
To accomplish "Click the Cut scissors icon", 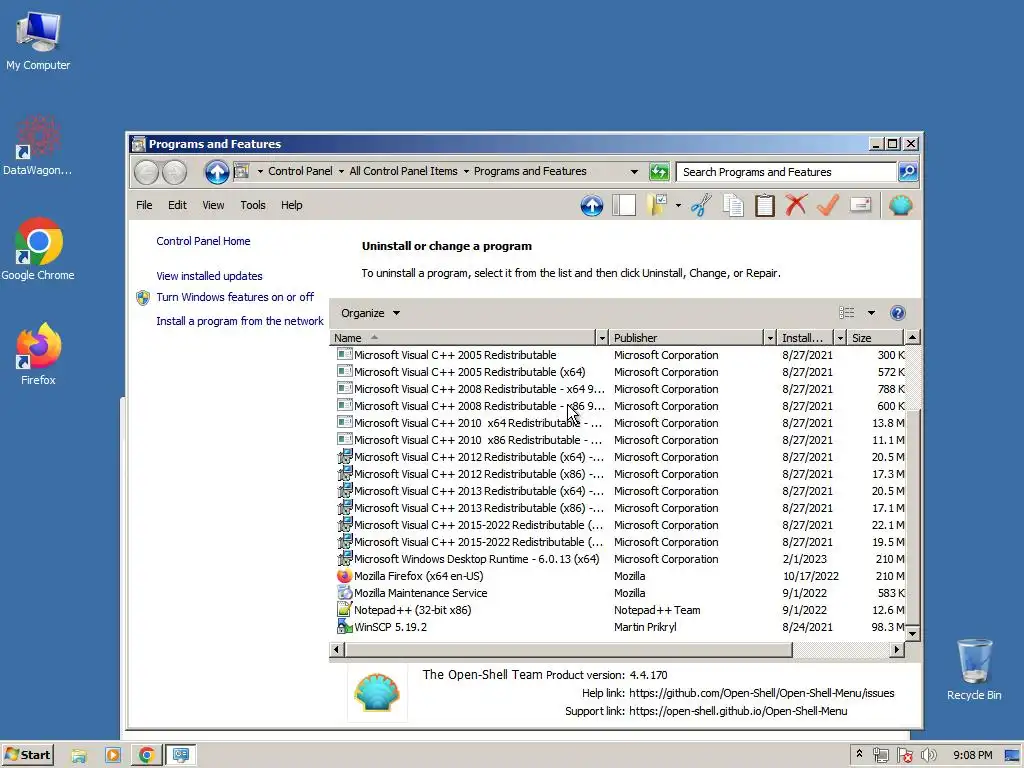I will (701, 206).
